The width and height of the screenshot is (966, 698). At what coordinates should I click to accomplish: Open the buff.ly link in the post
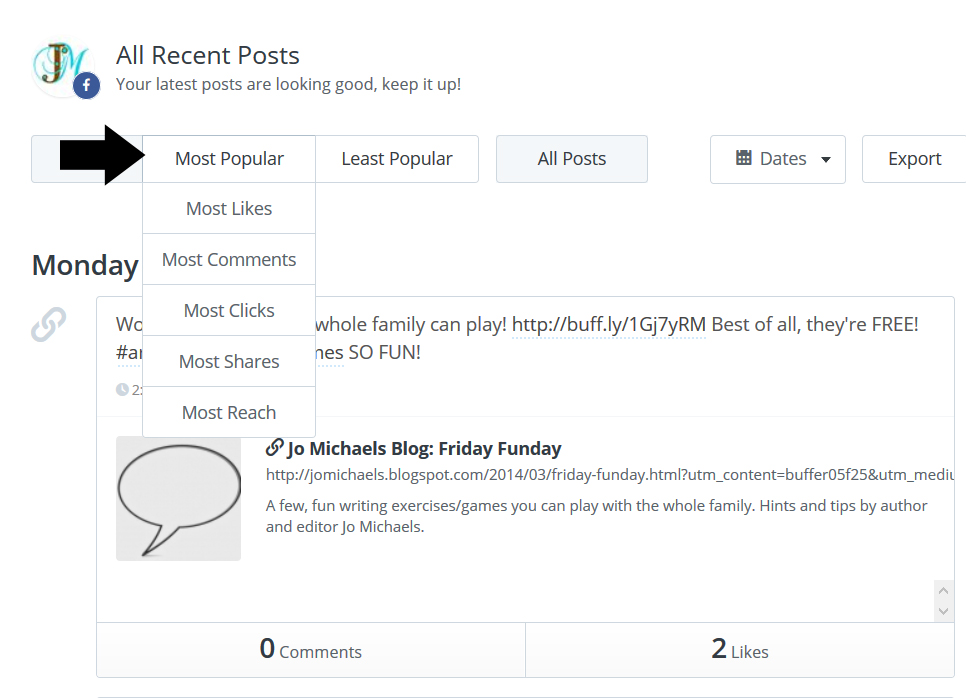(609, 324)
